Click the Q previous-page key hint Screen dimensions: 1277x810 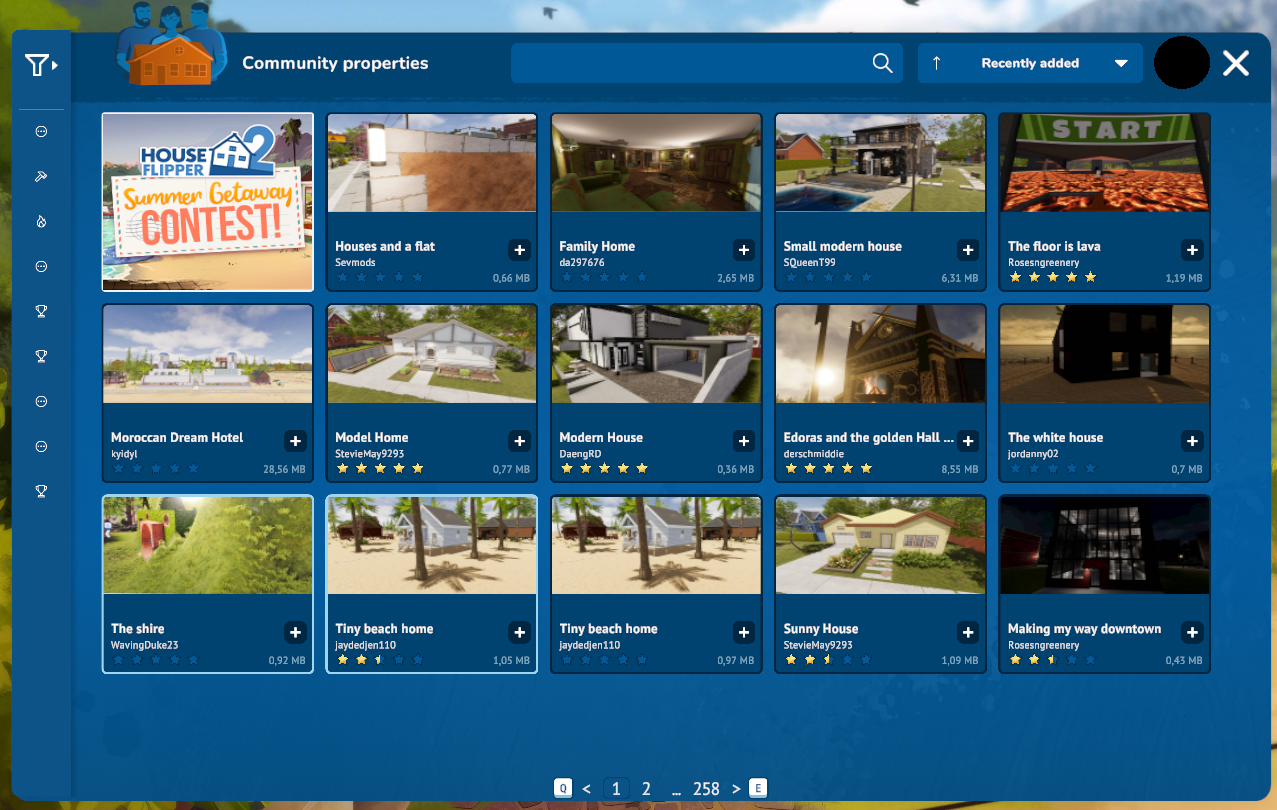563,788
